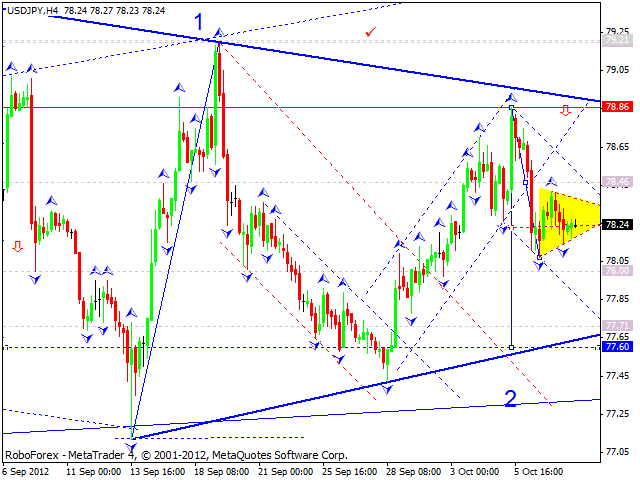Click the 78.05 axis value
This screenshot has height=480, width=640.
pos(618,260)
